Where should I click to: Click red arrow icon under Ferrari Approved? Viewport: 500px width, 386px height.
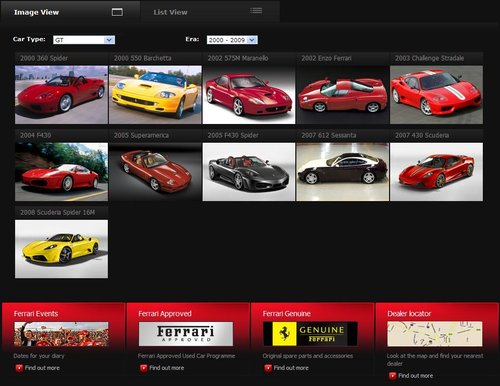click(143, 368)
